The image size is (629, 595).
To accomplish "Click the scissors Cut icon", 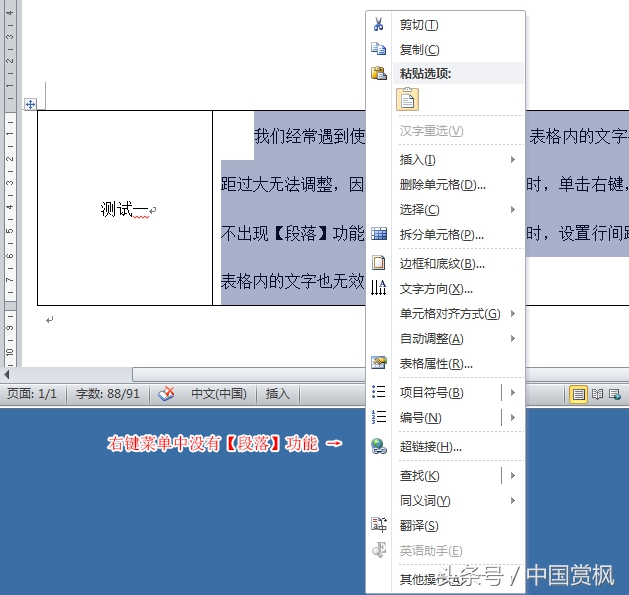I will tap(378, 24).
